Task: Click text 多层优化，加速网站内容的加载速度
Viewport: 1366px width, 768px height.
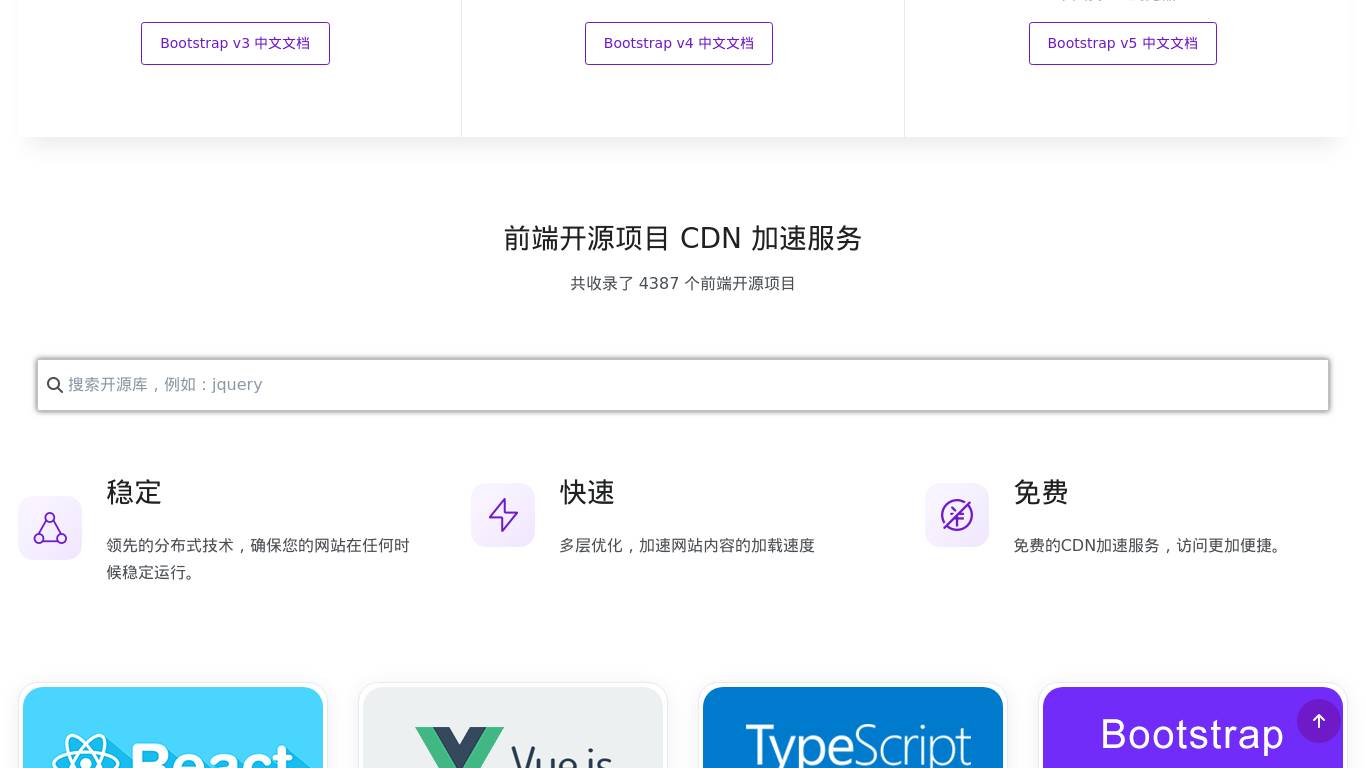Action: [687, 545]
